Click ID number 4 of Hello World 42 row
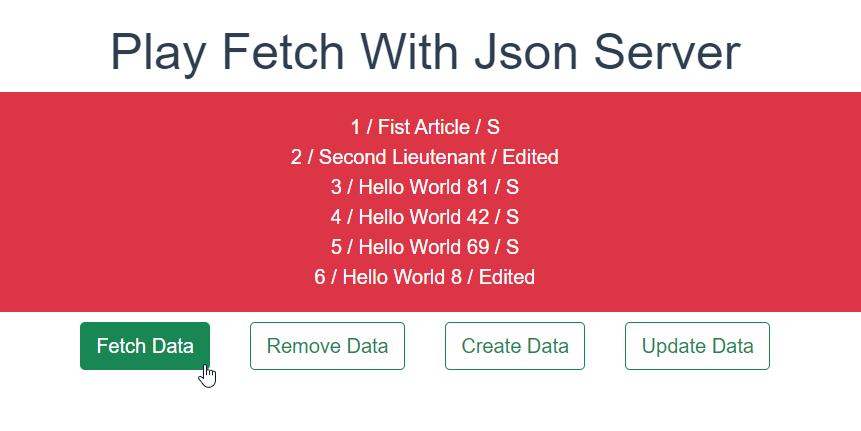Viewport: 861px width, 431px height. click(x=336, y=217)
